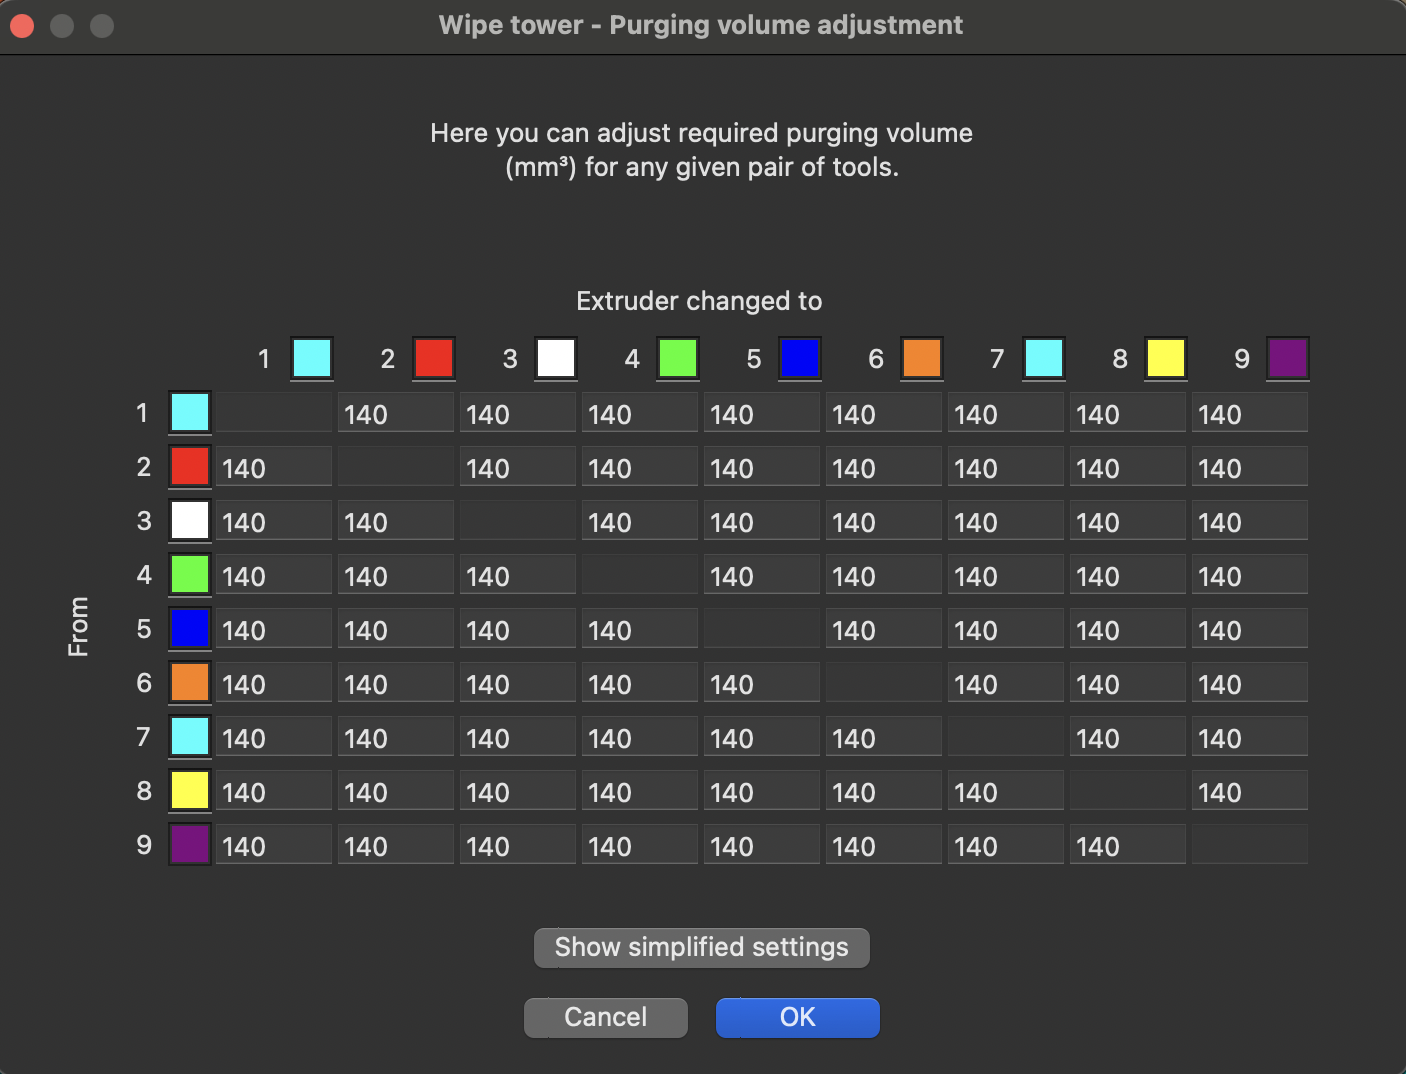Close the purging volume window
This screenshot has height=1074, width=1406.
[x=22, y=26]
